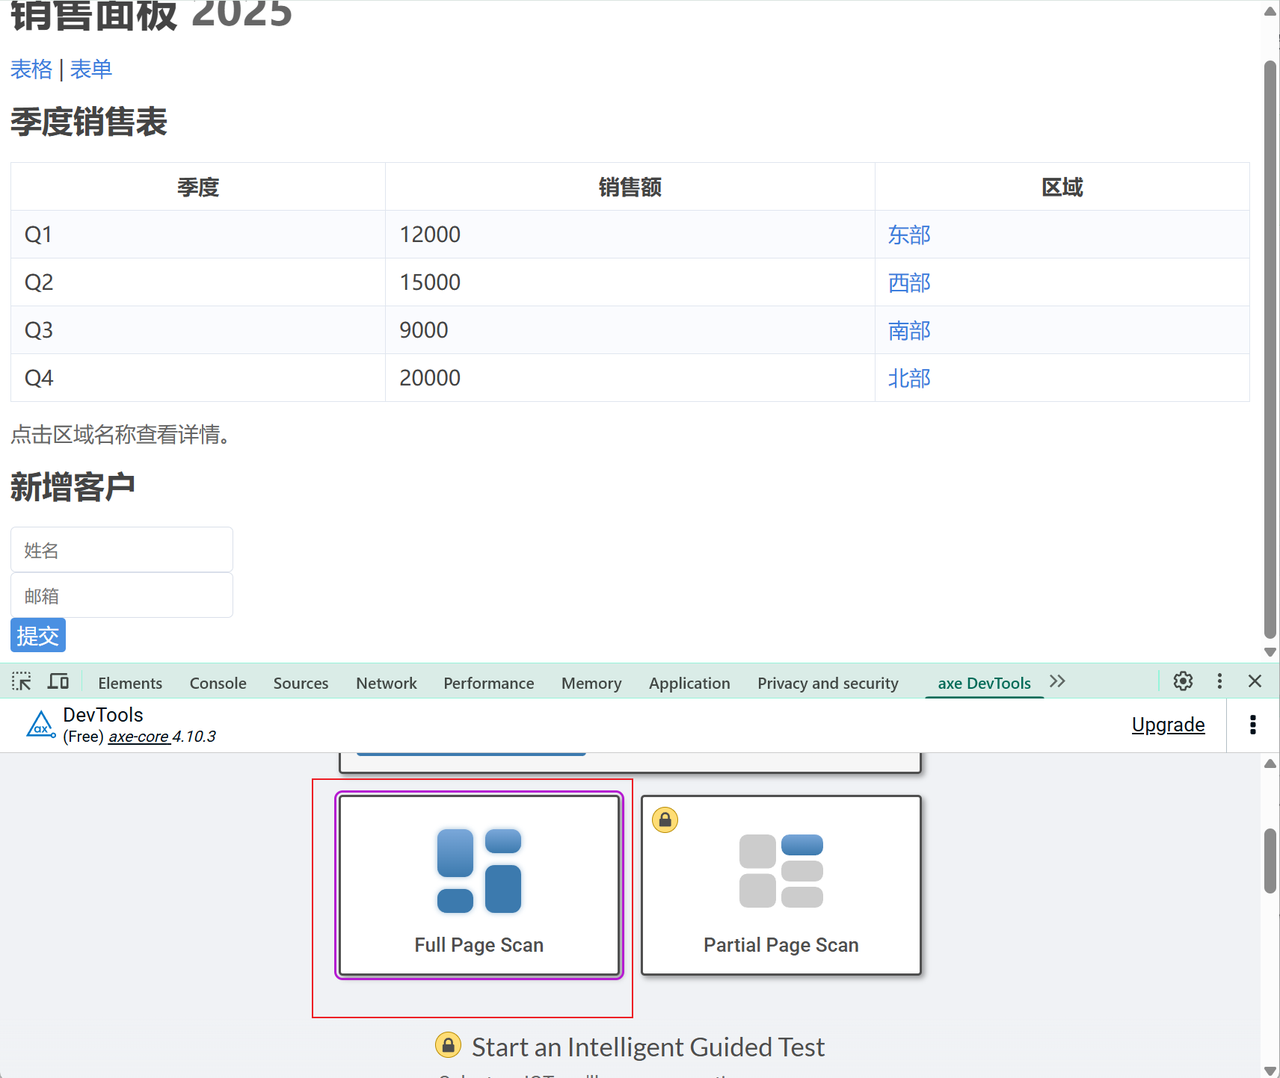Click lock icon on Partial Page Scan

coord(665,820)
